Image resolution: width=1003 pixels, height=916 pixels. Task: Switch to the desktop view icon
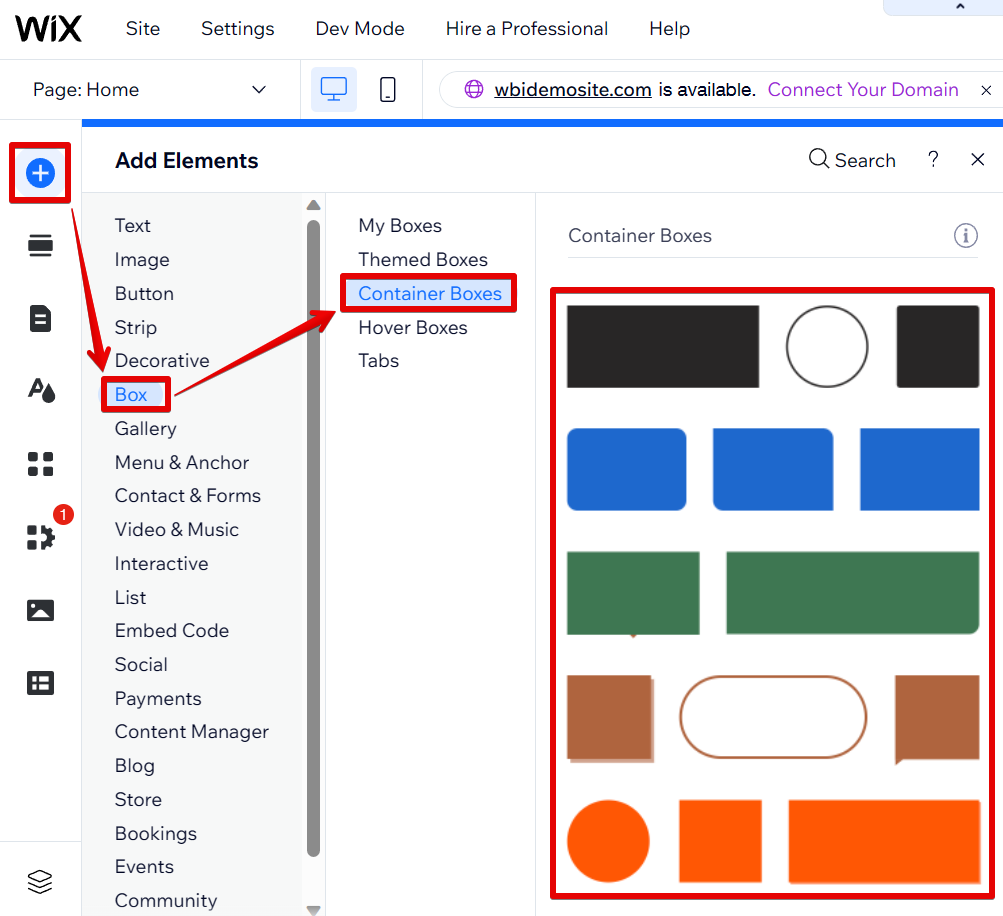click(333, 90)
